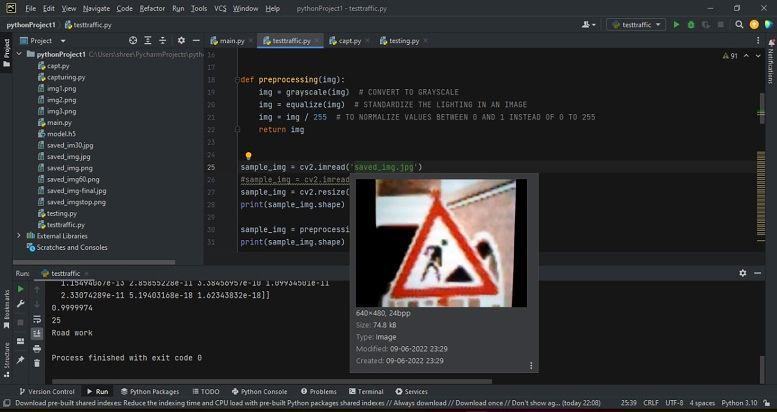Open image preview popup options menu
Viewport: 777px width, 412px height.
click(531, 366)
